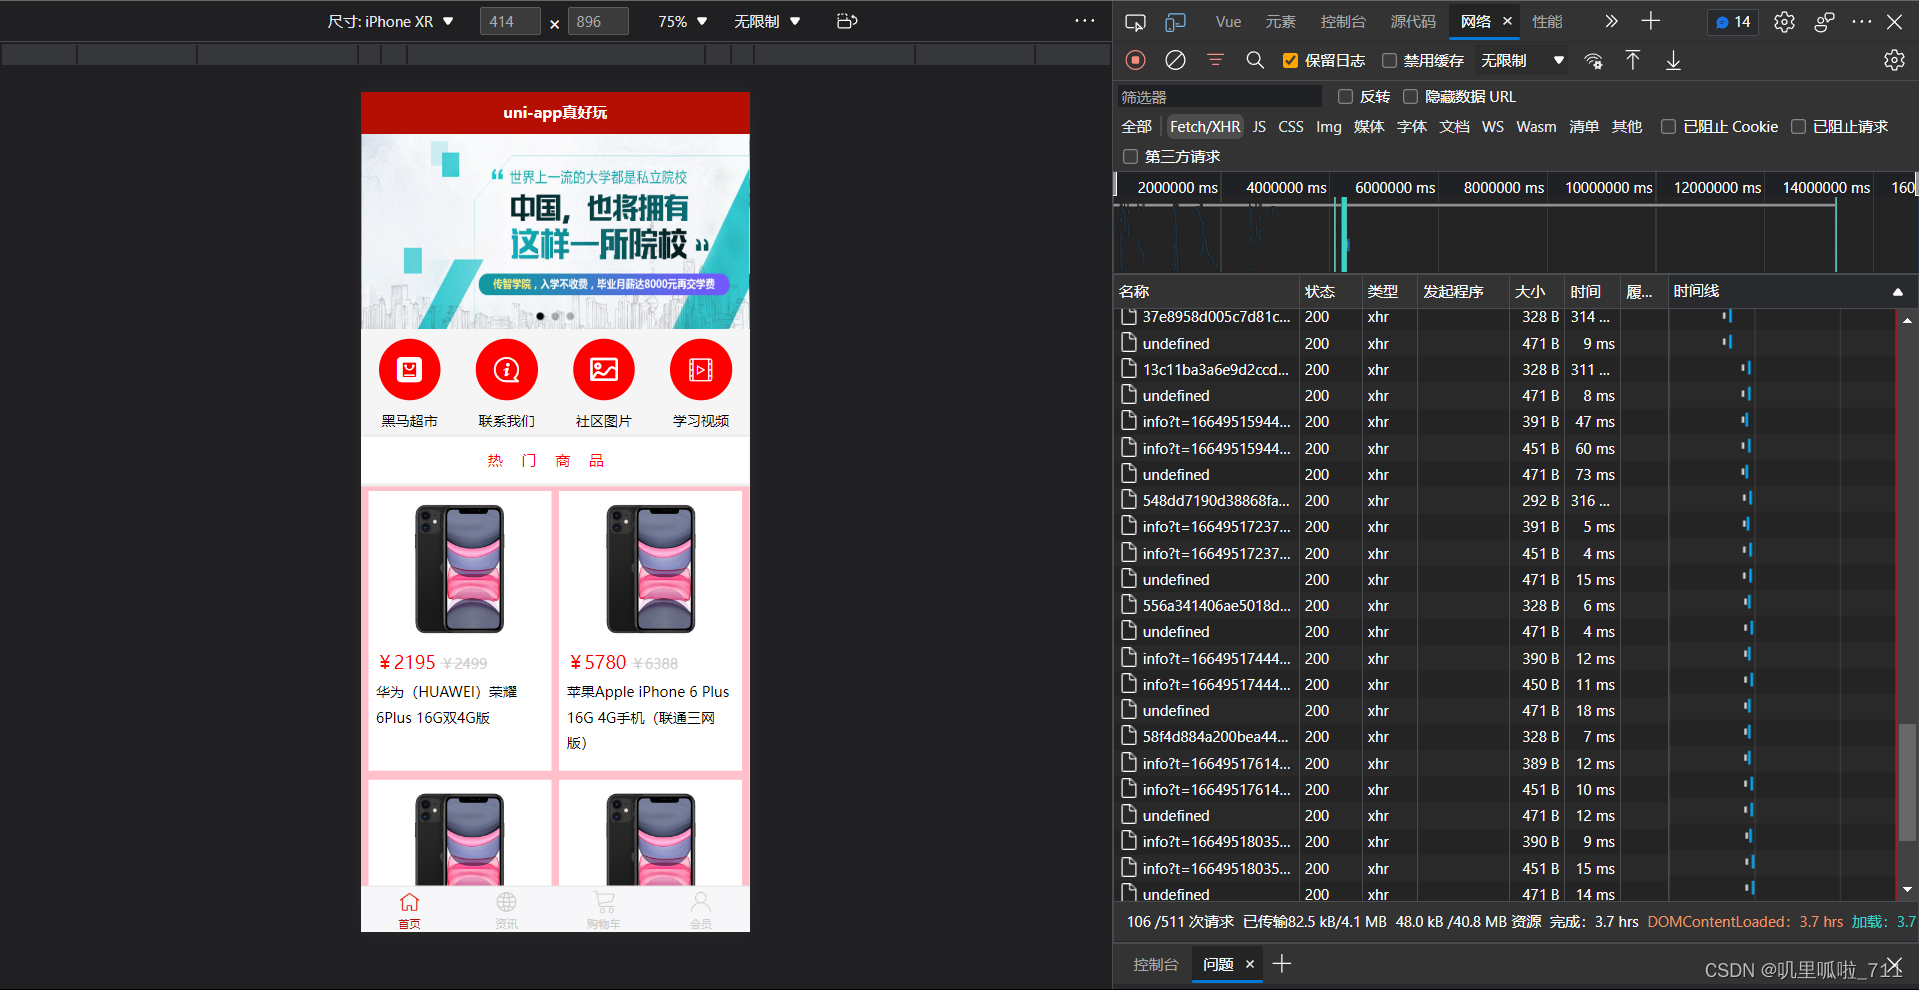The width and height of the screenshot is (1919, 990).
Task: Open DevTools customize menu (three dots)
Action: coord(1861,21)
